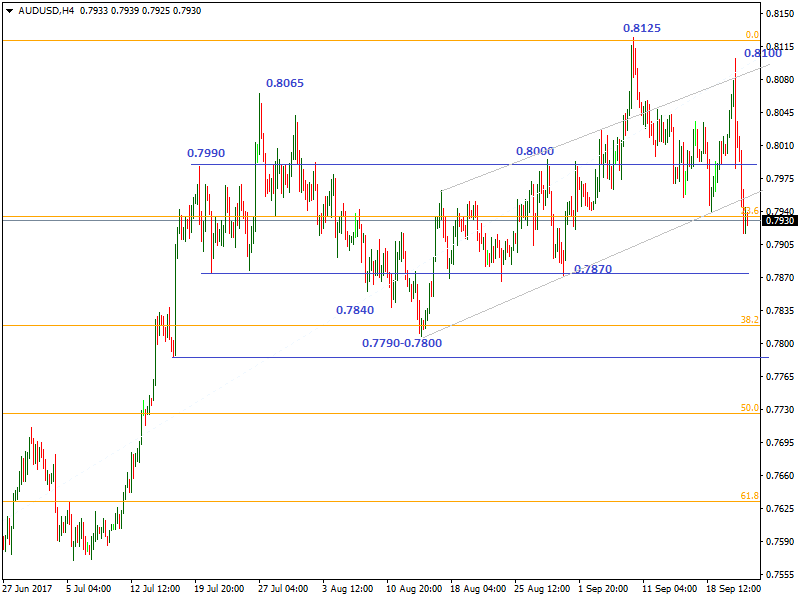The height and width of the screenshot is (600, 800).
Task: Select the 0.7840 price annotation
Action: coord(355,310)
